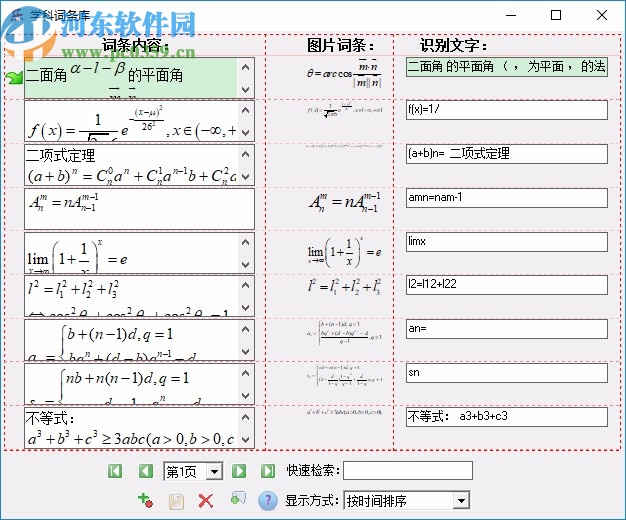Minimize the 学科词条库 window
The image size is (626, 520).
(x=511, y=15)
